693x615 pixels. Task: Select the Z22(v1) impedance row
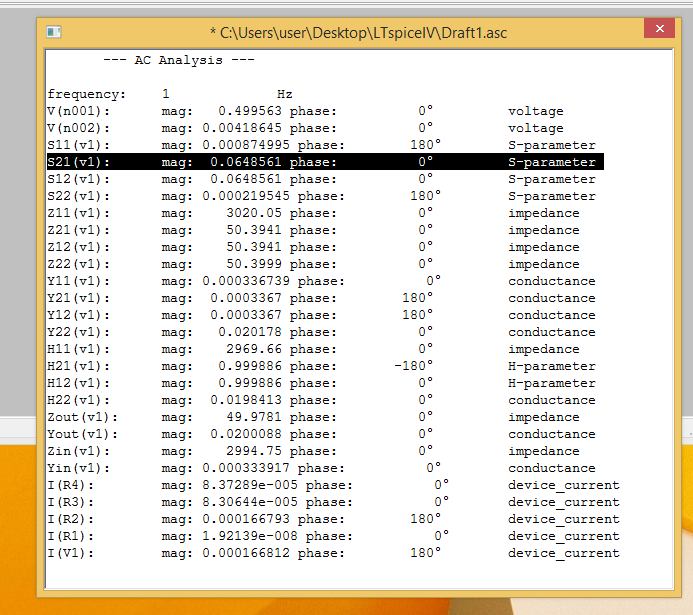point(313,264)
